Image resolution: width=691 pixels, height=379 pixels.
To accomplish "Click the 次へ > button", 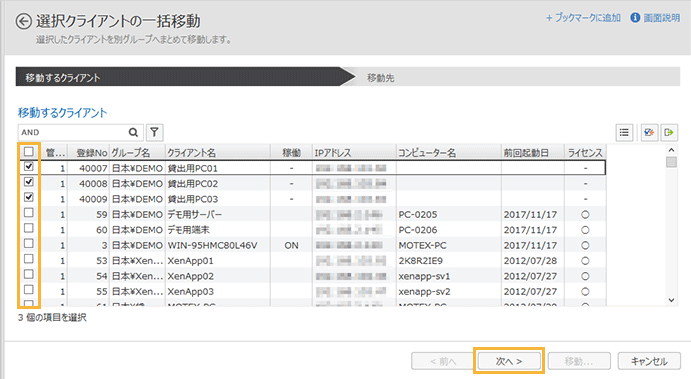I will pos(509,361).
